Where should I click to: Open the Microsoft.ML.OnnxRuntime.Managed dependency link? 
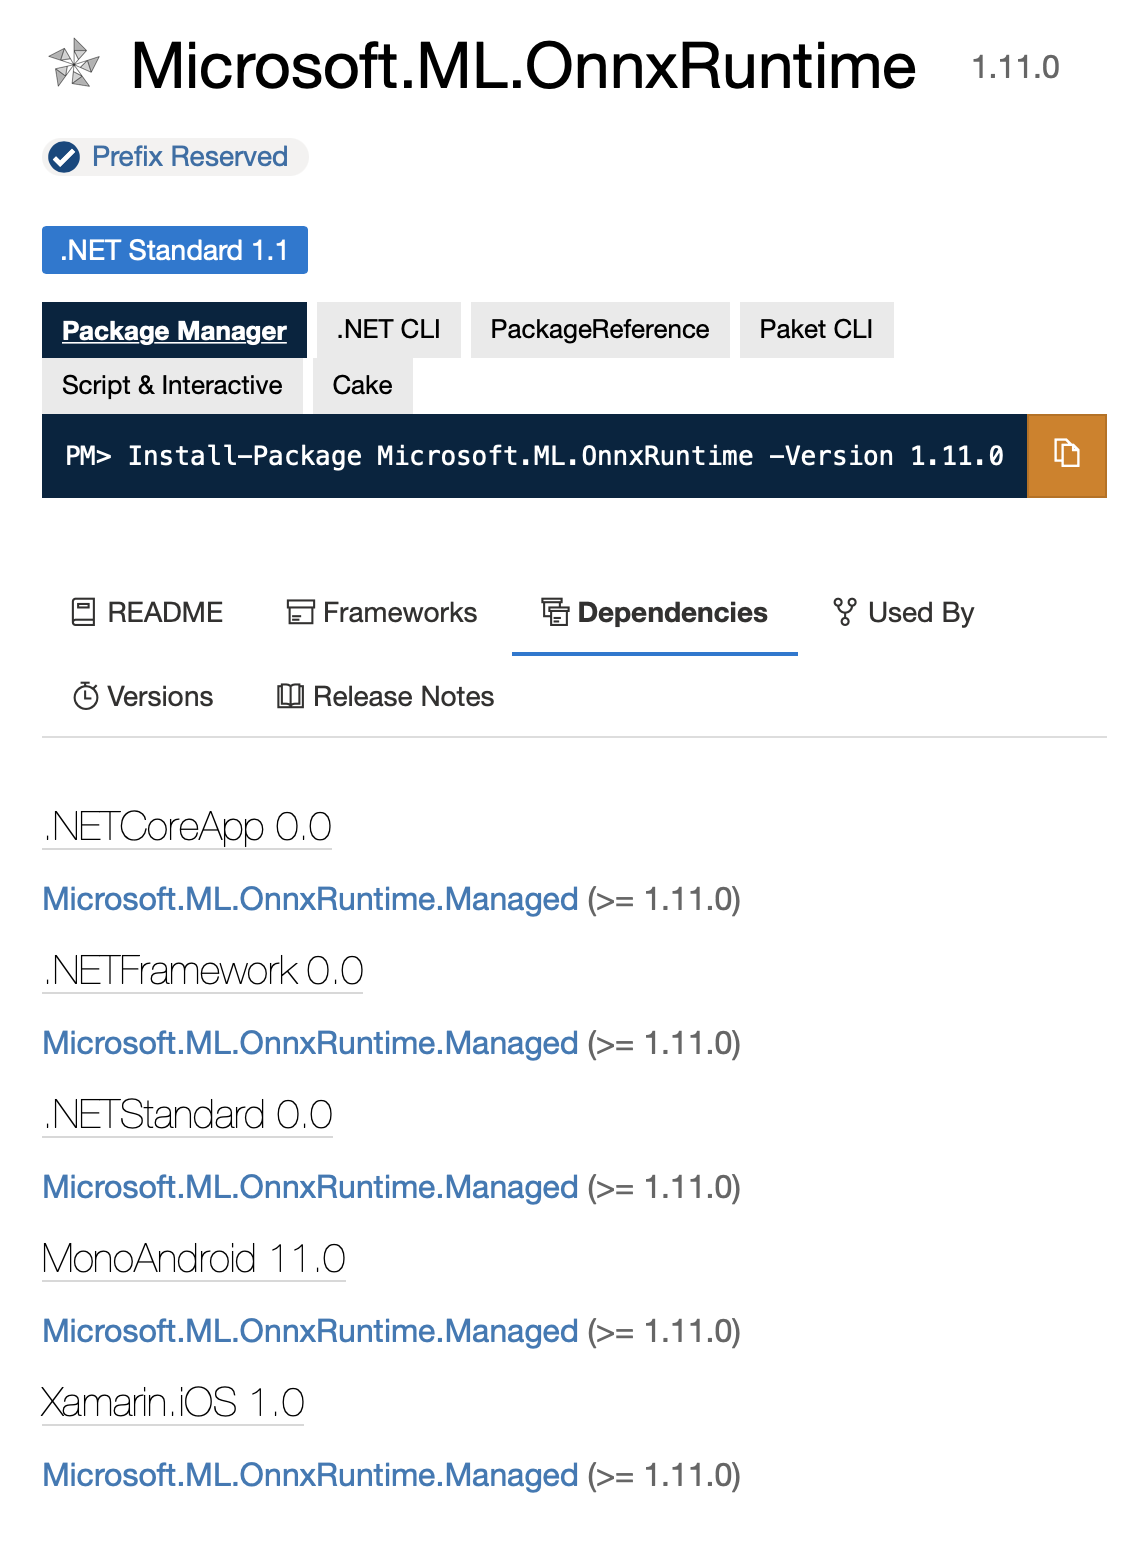click(308, 898)
